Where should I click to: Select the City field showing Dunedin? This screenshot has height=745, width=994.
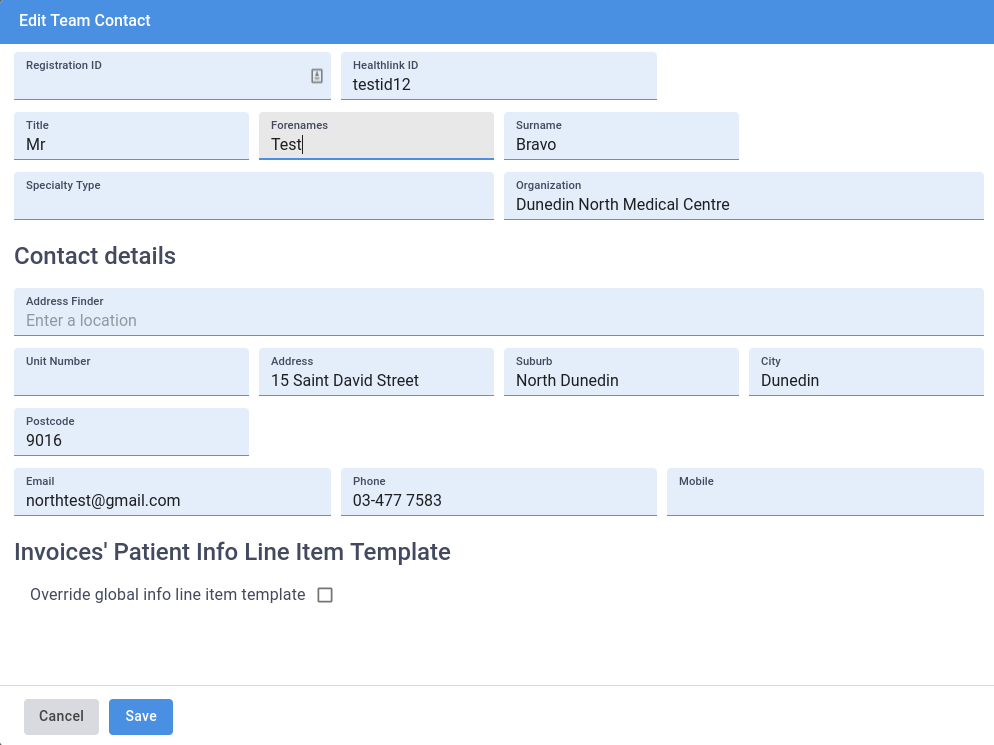point(866,380)
